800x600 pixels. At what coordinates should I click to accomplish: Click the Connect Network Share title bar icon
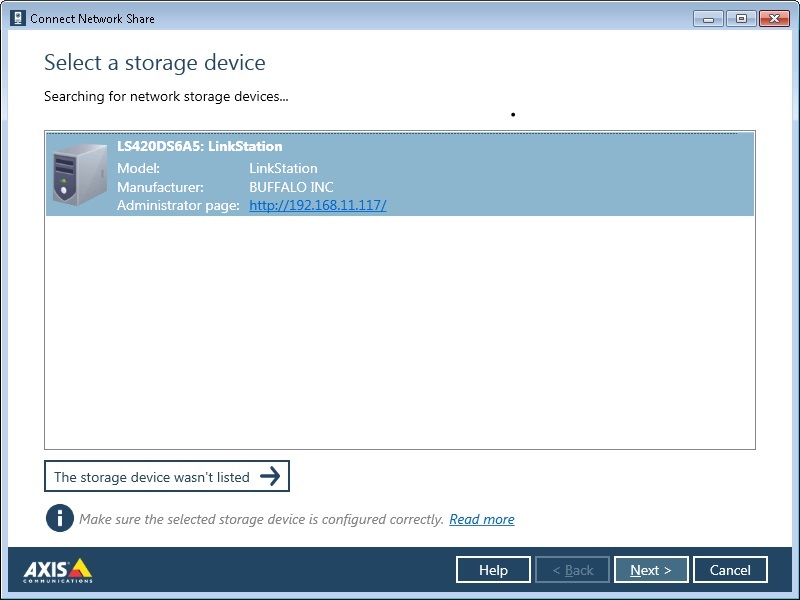coord(17,18)
